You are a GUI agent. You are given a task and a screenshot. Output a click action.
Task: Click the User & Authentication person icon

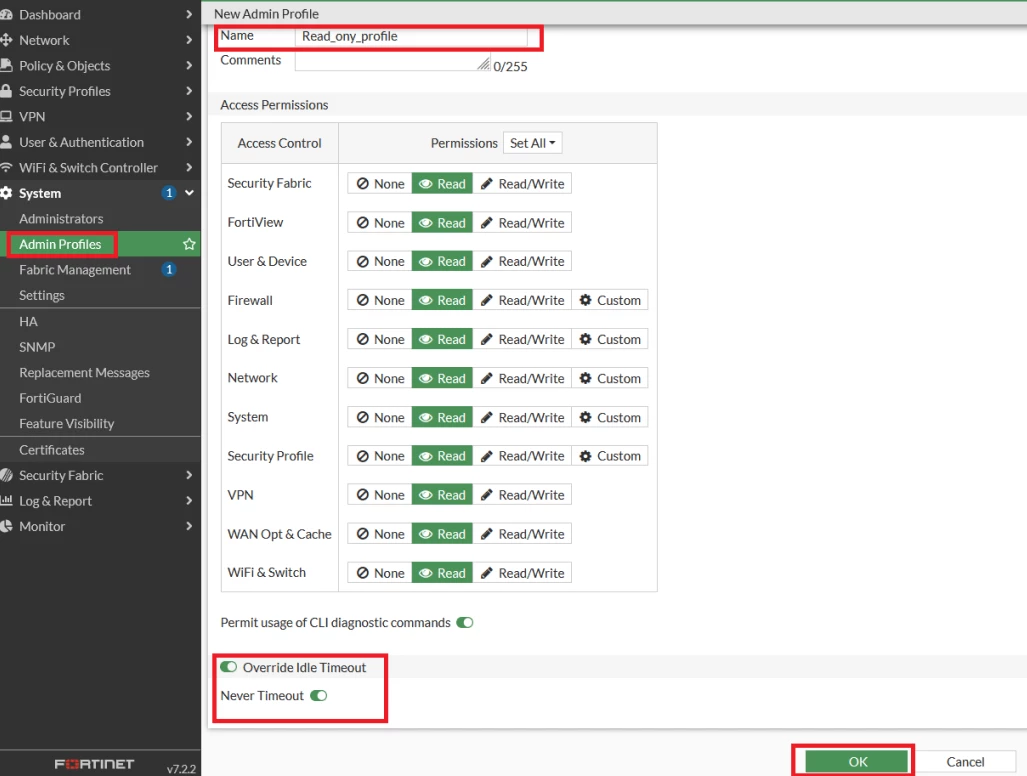coord(6,142)
